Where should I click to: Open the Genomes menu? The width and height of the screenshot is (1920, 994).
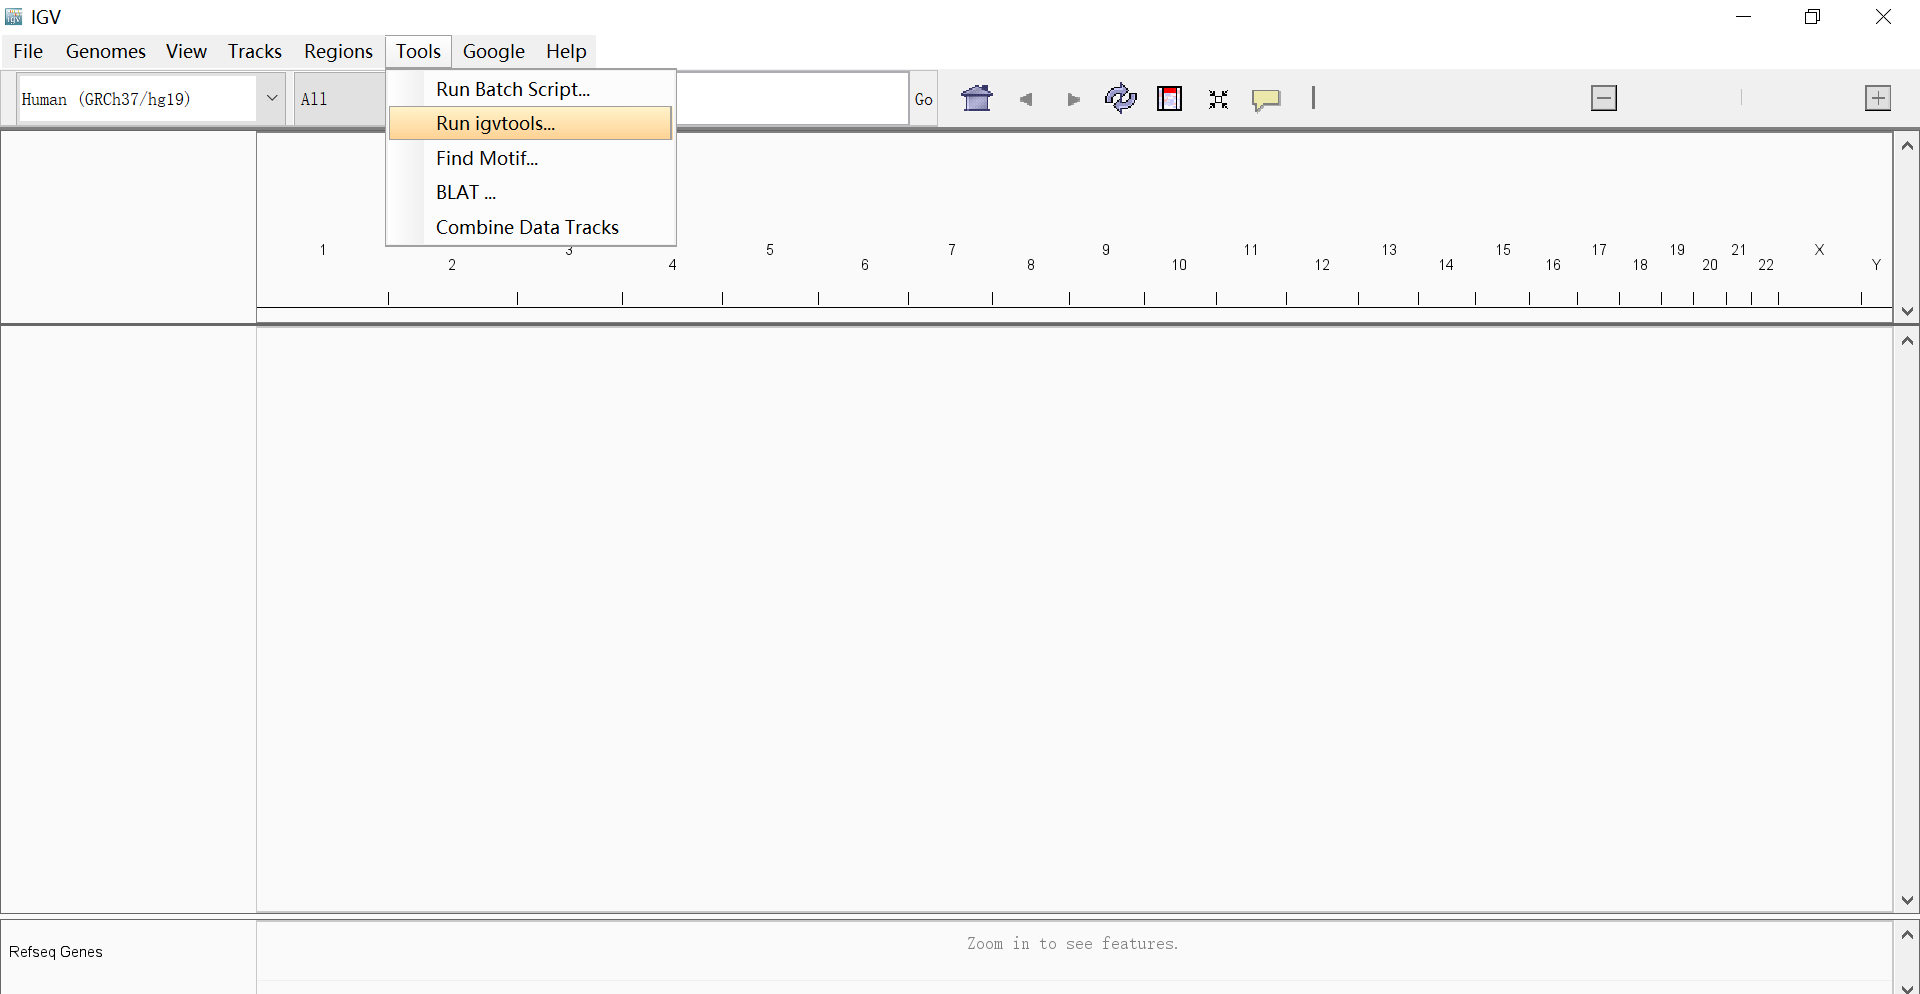105,51
